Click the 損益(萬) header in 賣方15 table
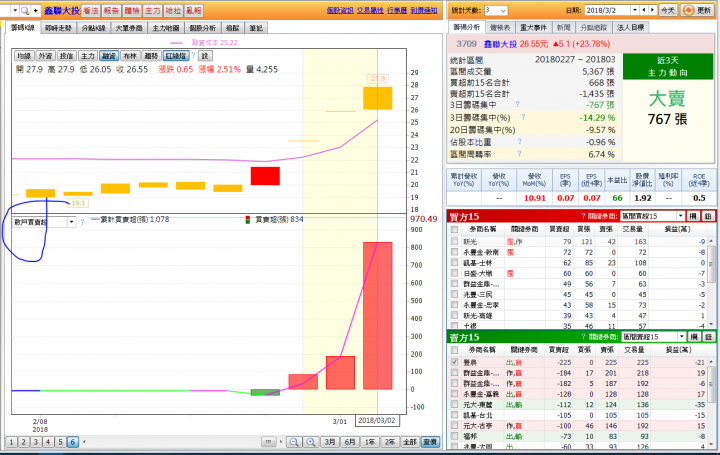This screenshot has width=720, height=455. (x=678, y=350)
